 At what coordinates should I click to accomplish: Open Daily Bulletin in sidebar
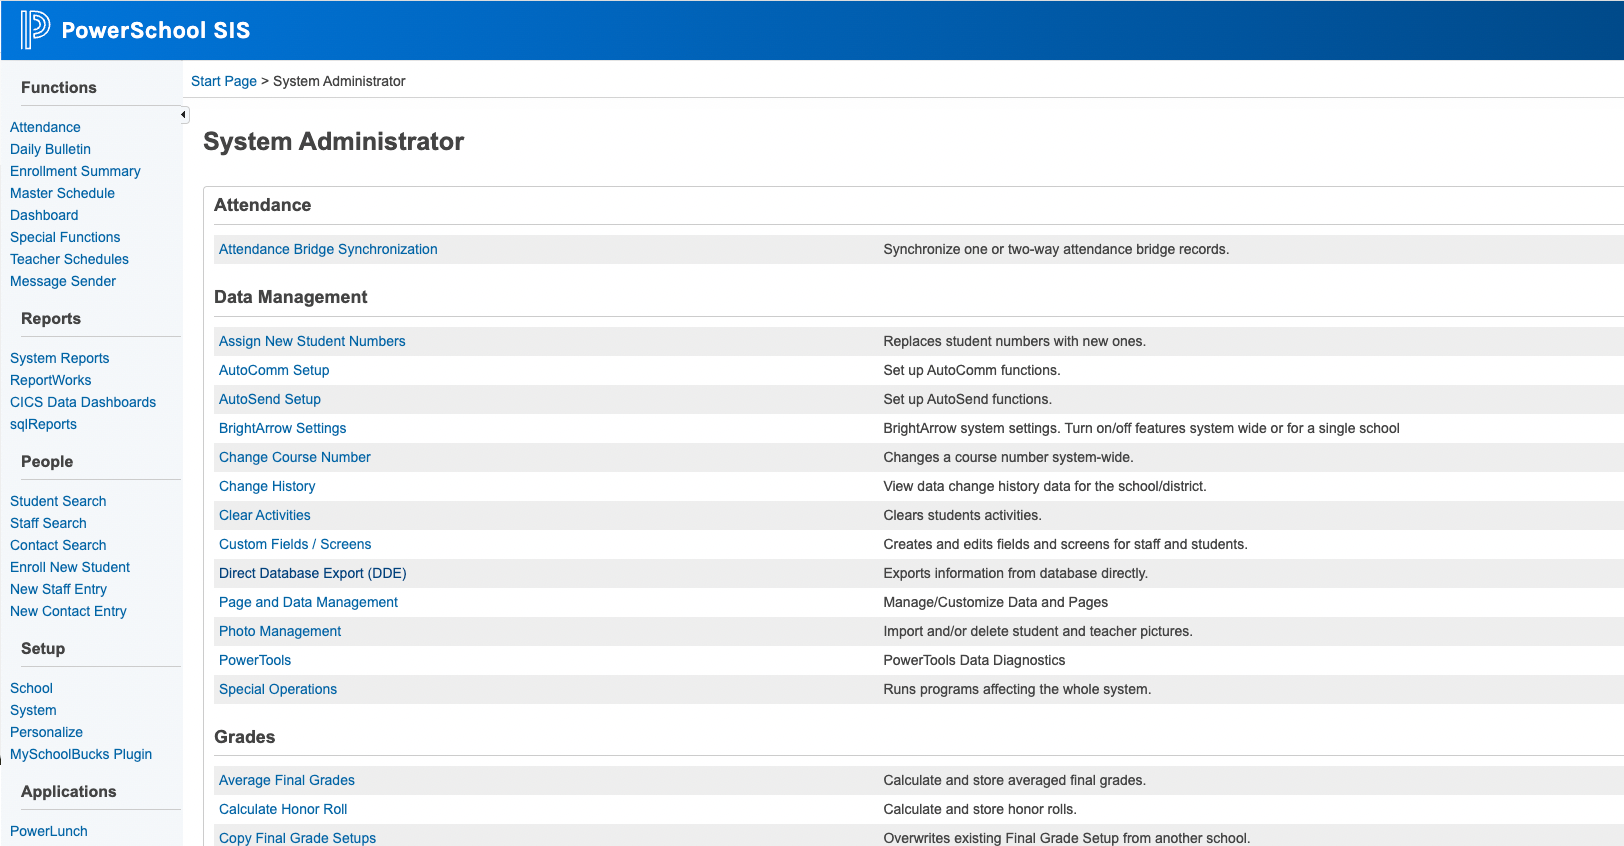[x=50, y=149]
